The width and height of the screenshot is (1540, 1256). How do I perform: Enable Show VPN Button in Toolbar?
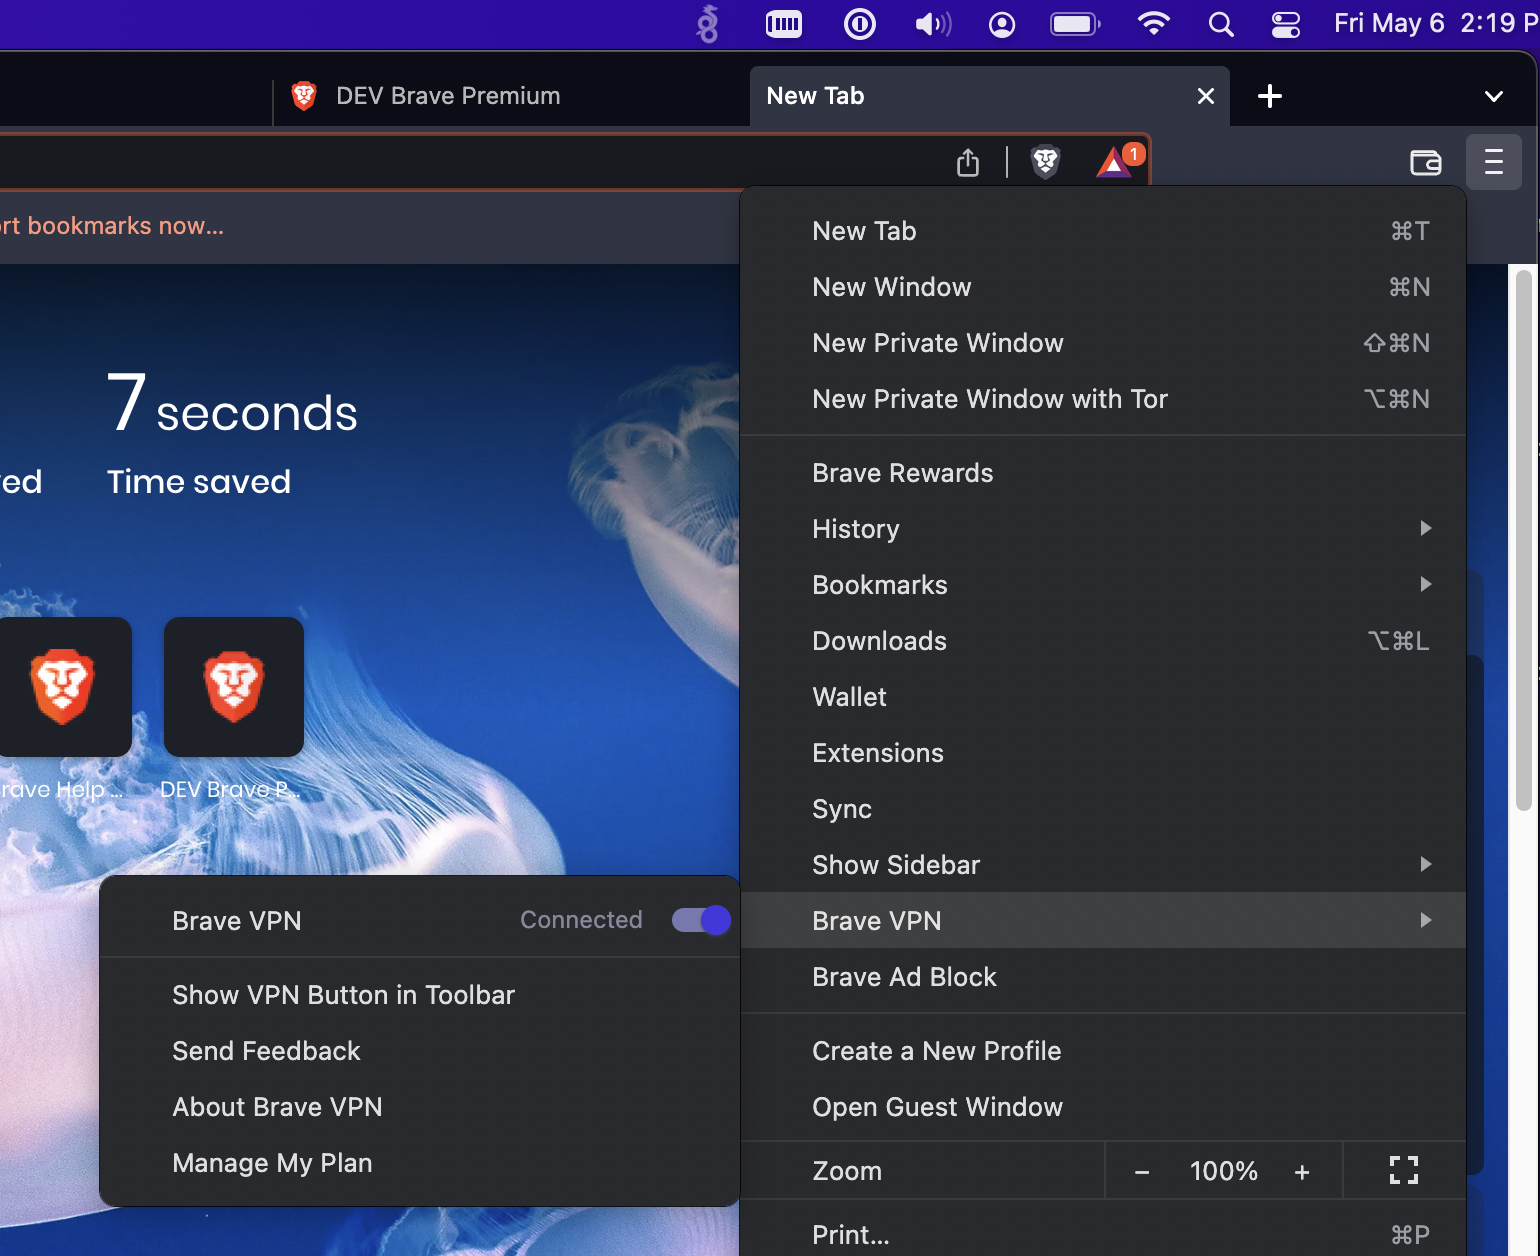pos(343,994)
